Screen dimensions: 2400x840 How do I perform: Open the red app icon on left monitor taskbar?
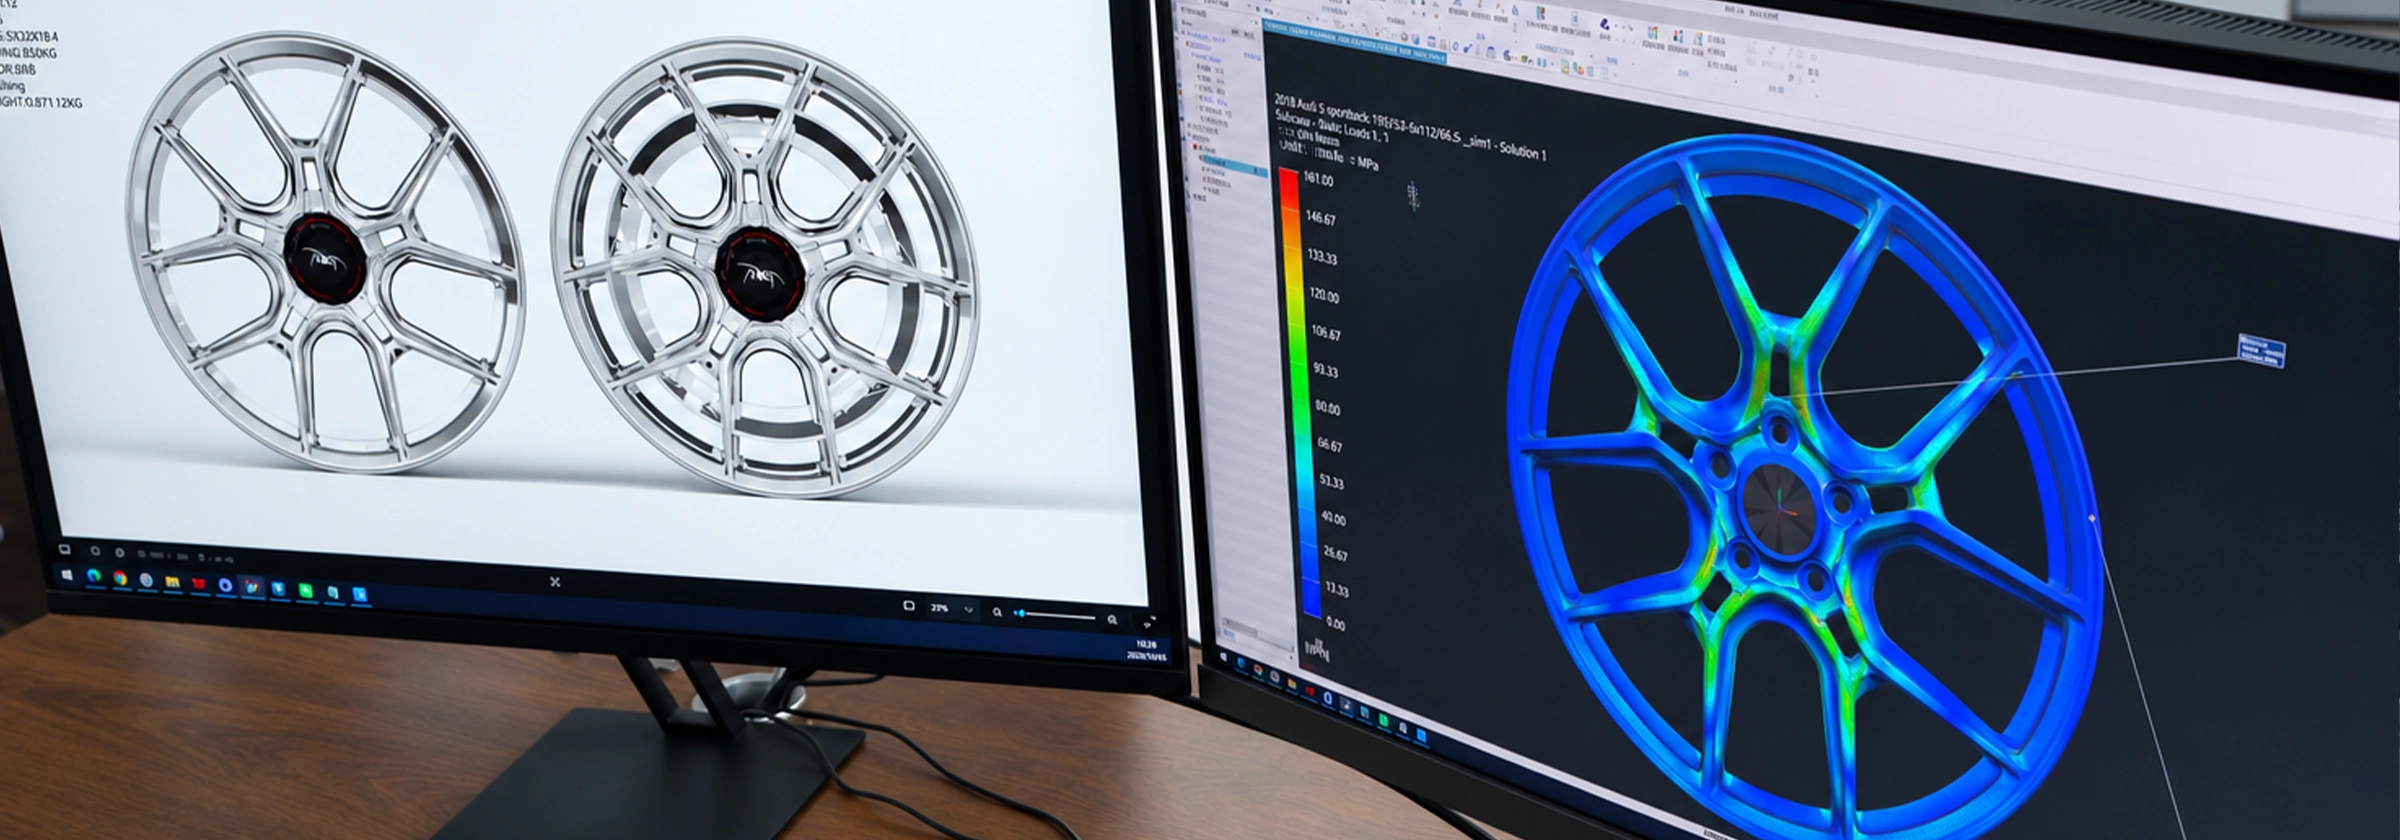coord(199,583)
